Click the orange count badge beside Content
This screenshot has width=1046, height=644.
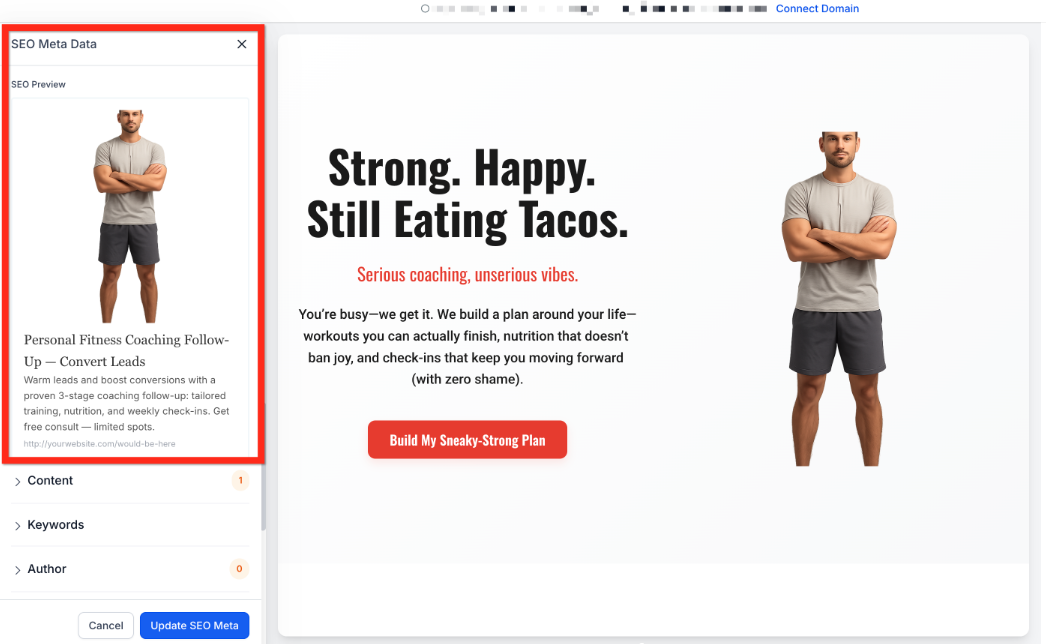click(240, 480)
